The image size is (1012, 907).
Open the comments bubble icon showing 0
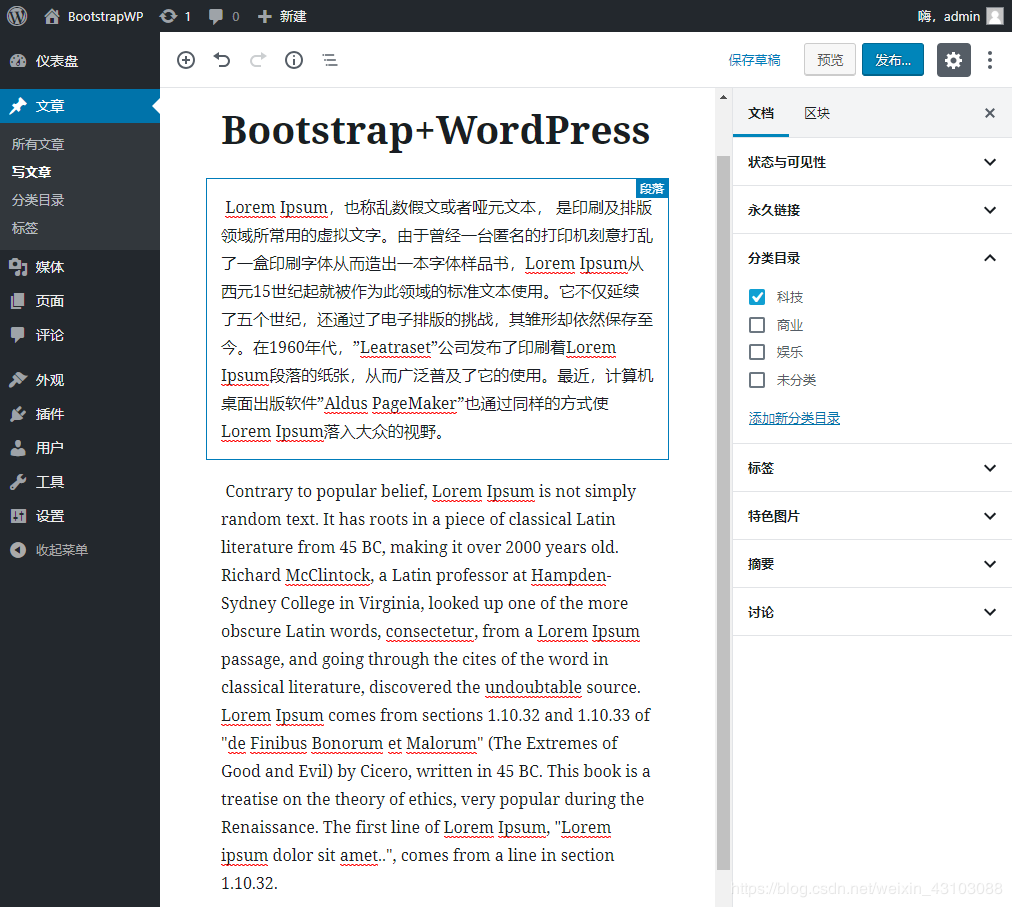tap(224, 16)
